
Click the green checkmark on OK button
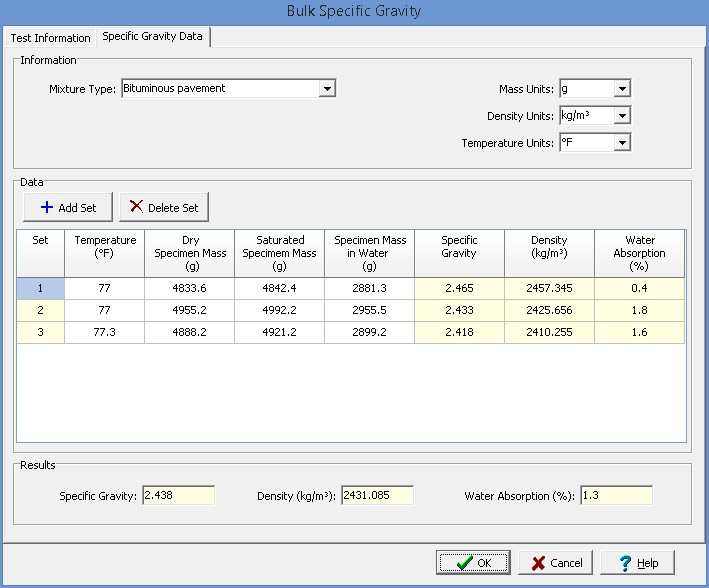(x=464, y=563)
